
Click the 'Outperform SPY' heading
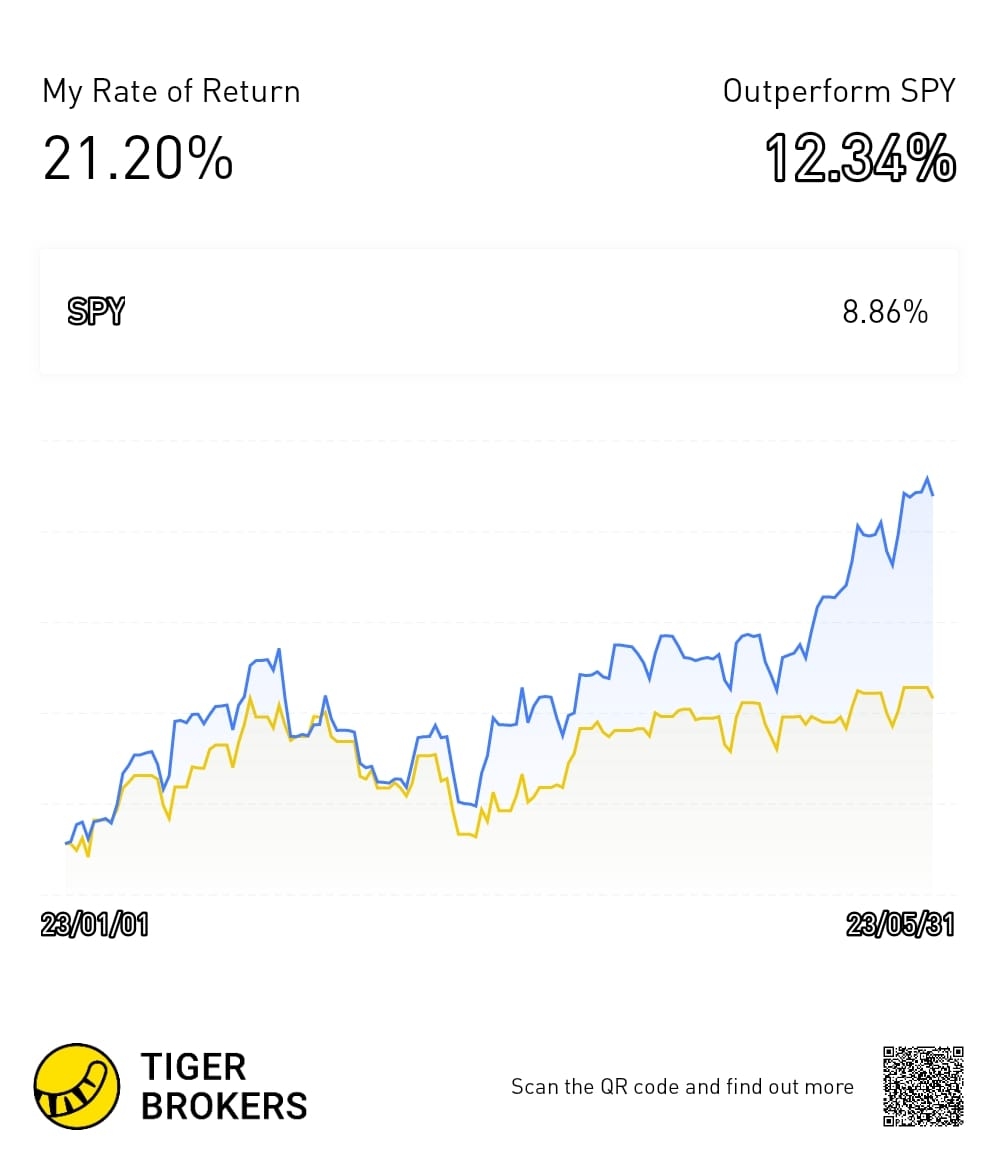[x=839, y=92]
